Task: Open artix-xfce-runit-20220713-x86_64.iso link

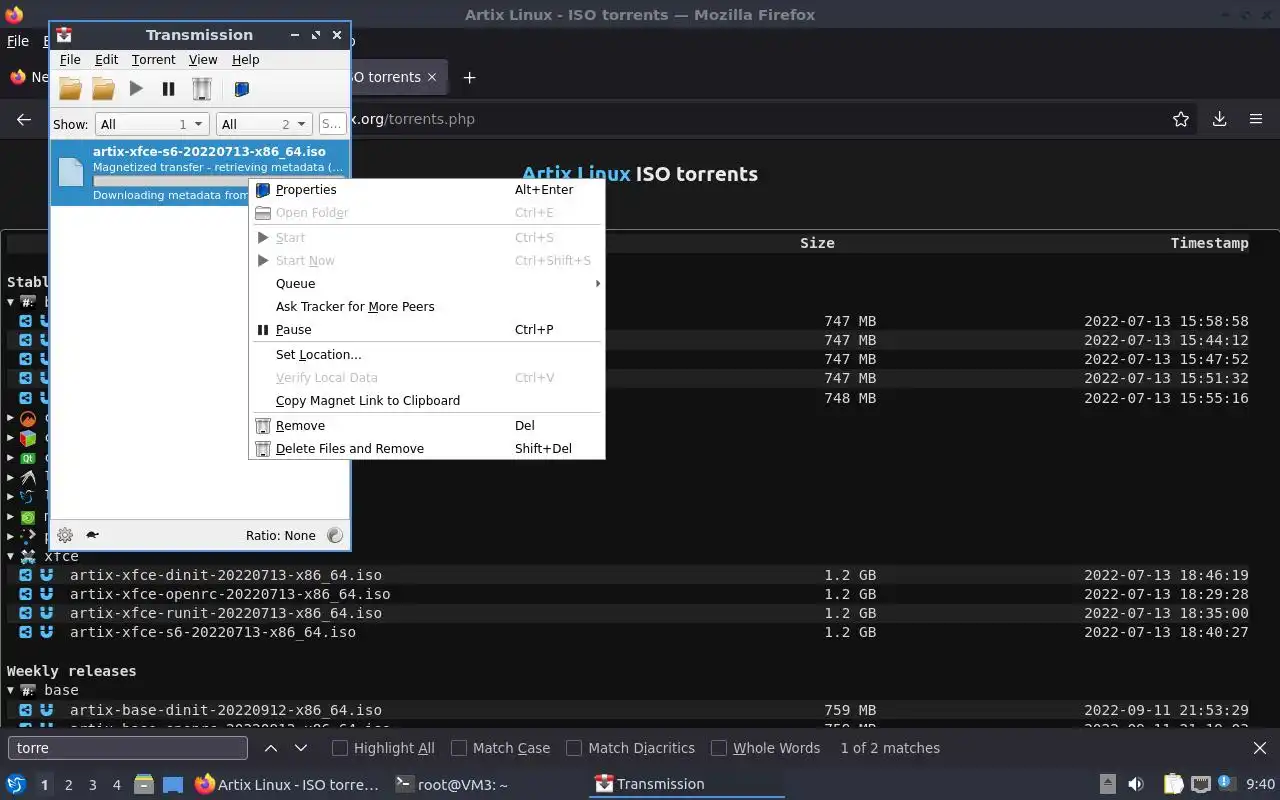Action: coord(225,613)
